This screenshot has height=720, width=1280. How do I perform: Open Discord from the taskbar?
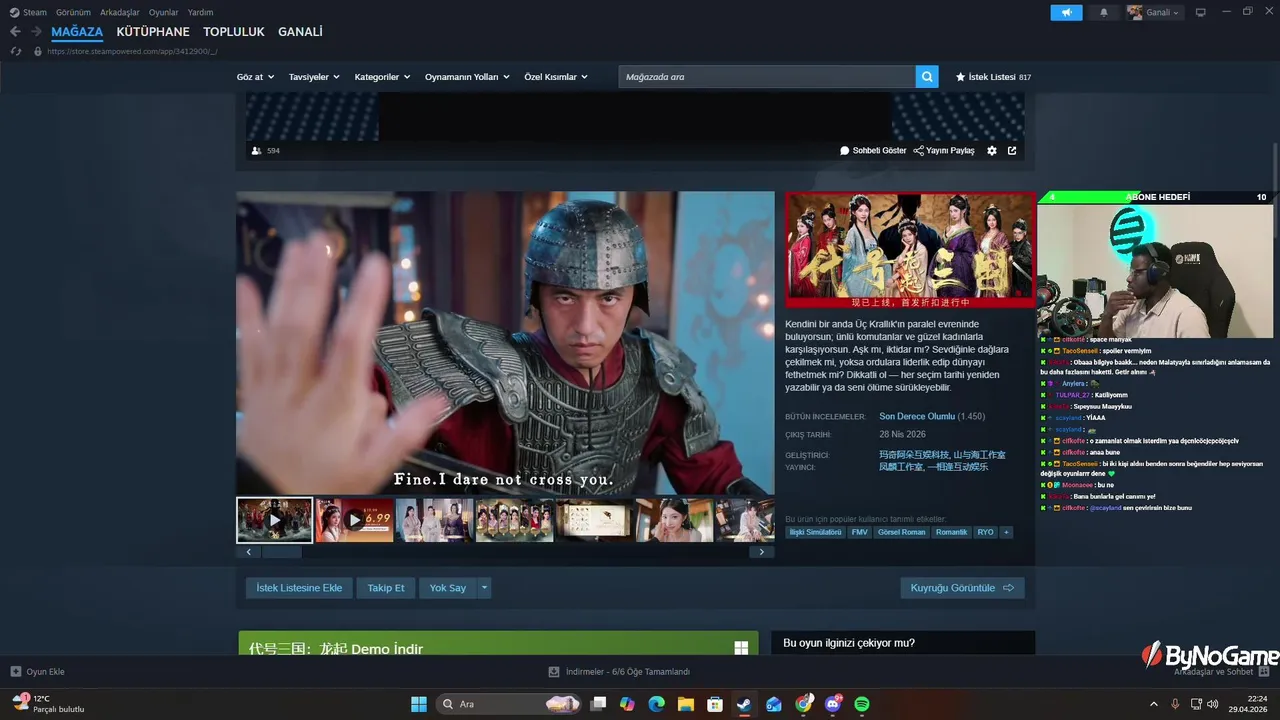pos(833,704)
